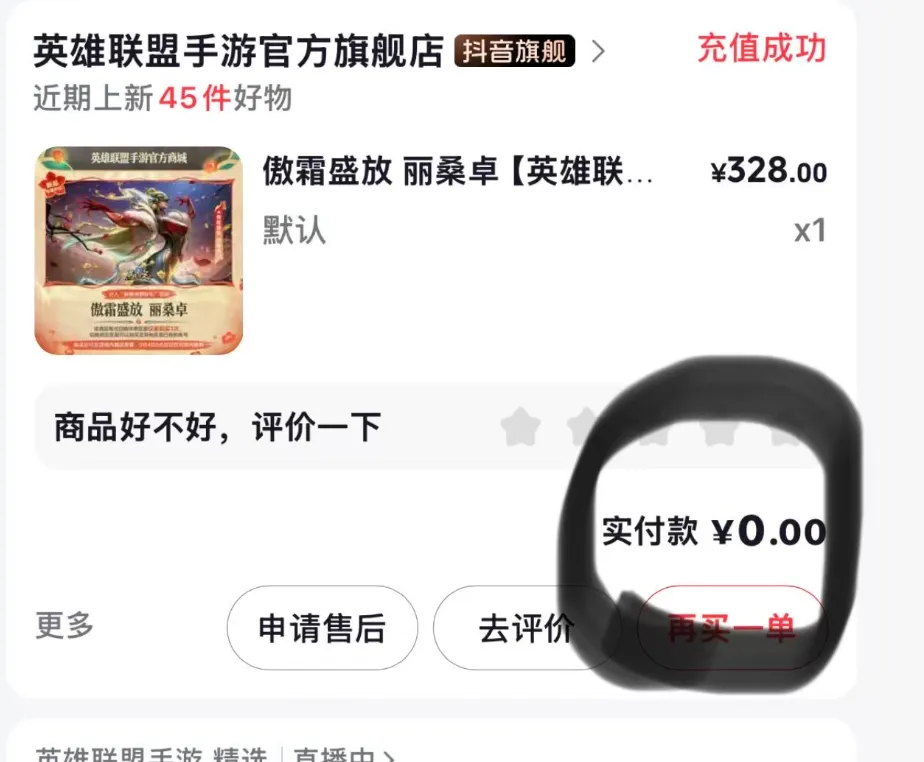The width and height of the screenshot is (924, 762).
Task: Open the 英雄联盟手游官方旗舰店 store page
Action: point(238,51)
